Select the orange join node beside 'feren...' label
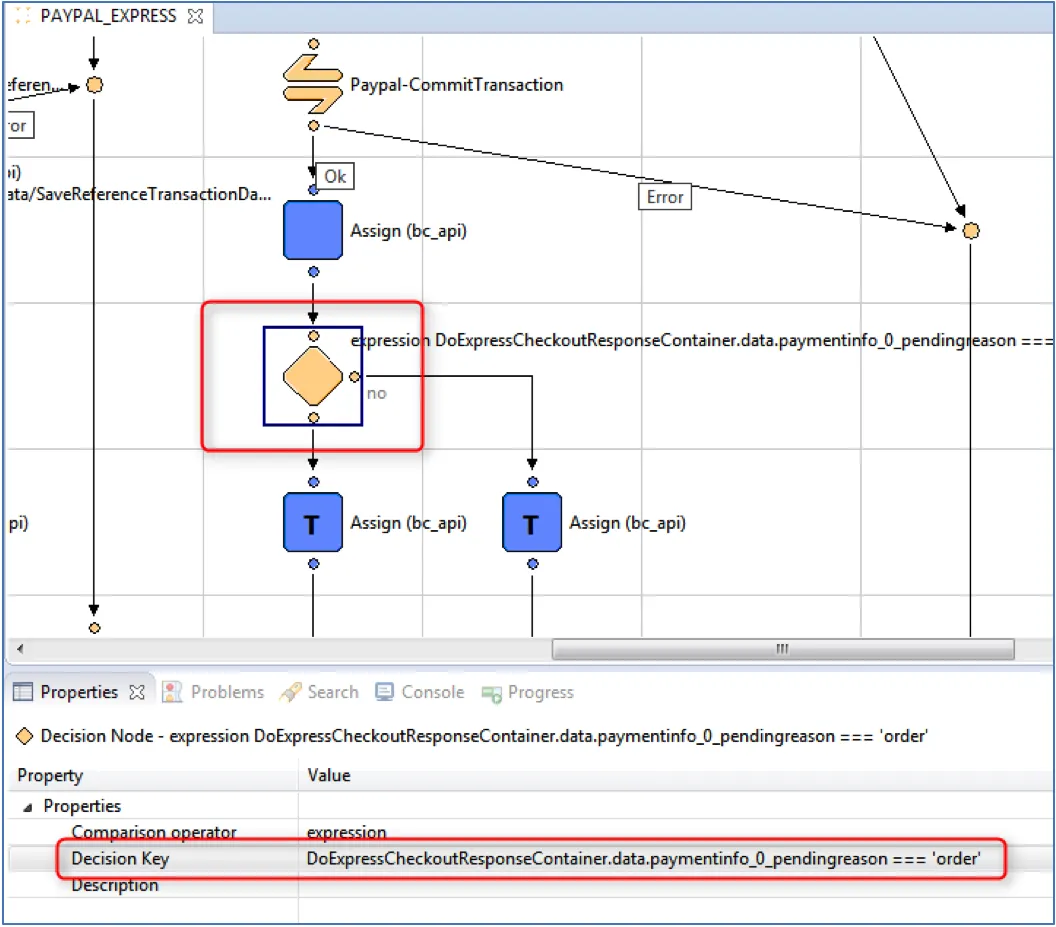Viewport: 1056px width, 927px height. pos(95,85)
